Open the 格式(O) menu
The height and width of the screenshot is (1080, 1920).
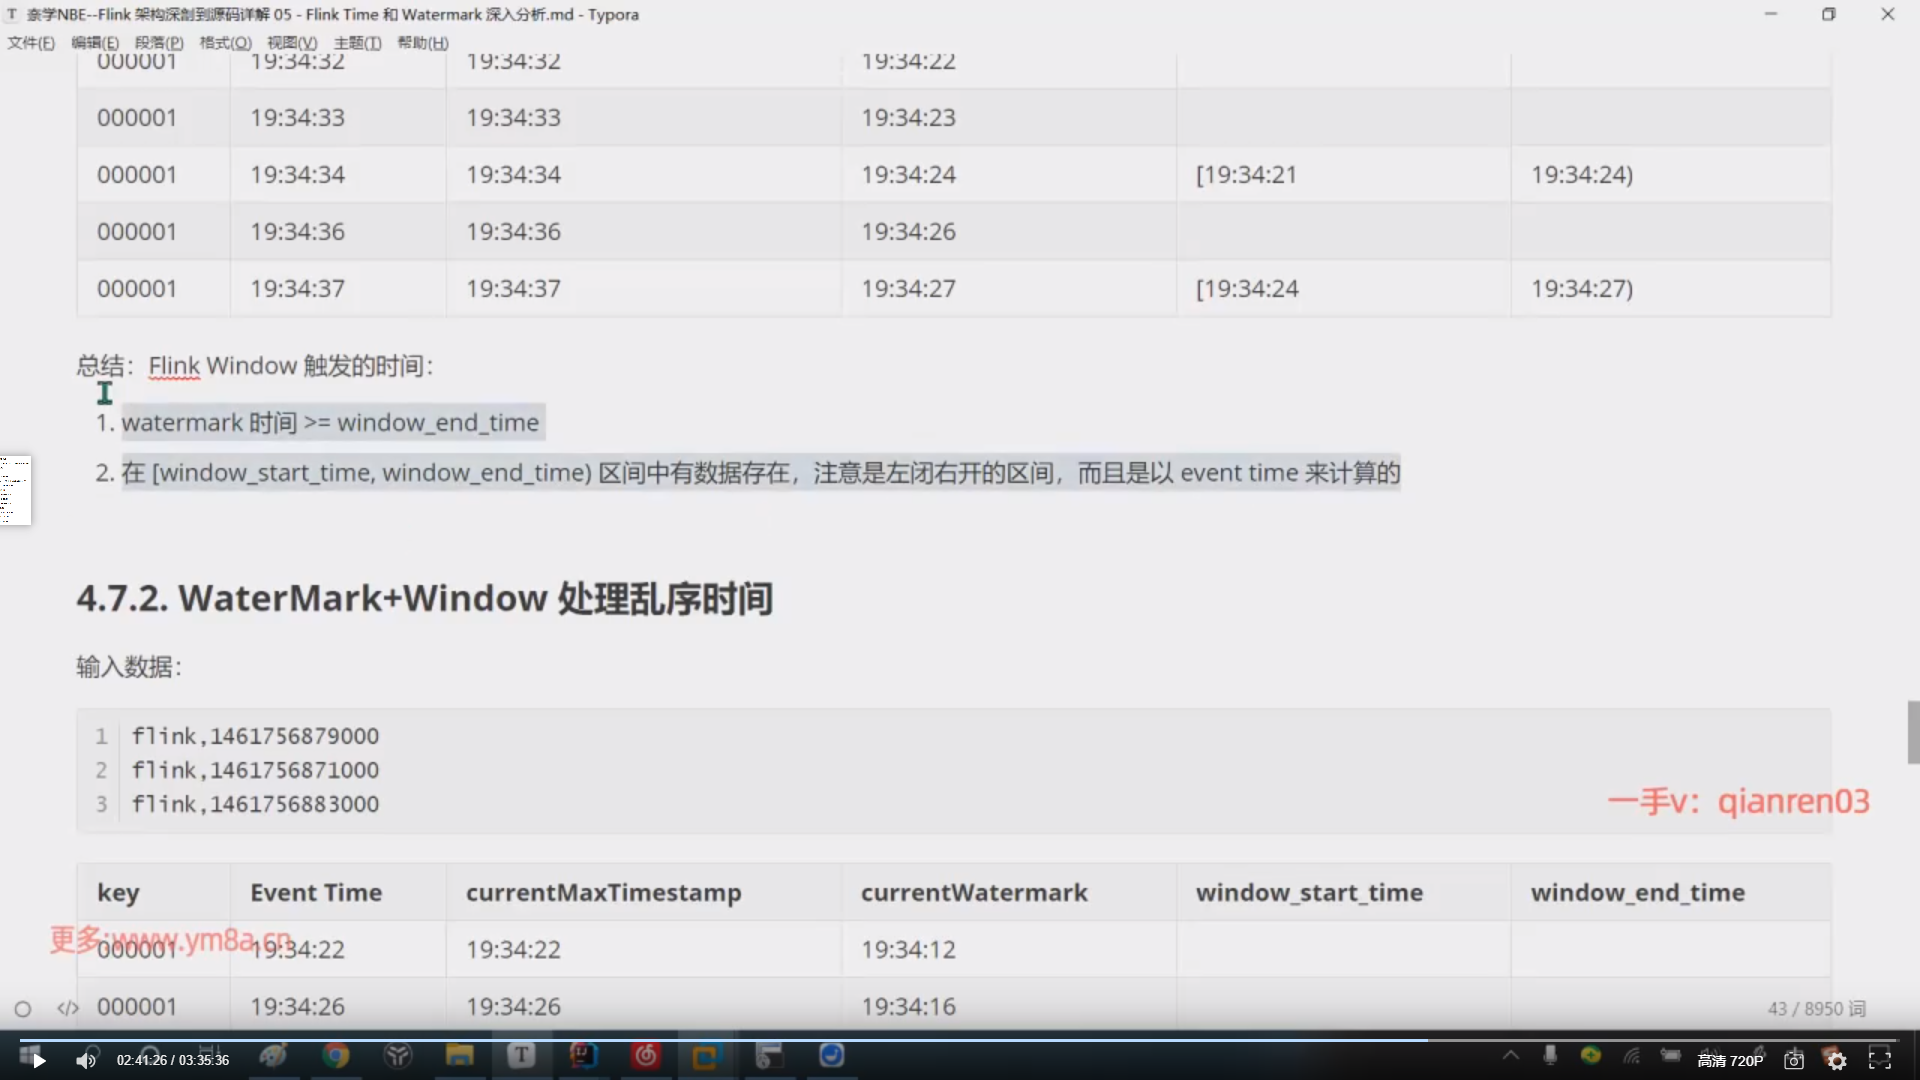click(225, 43)
